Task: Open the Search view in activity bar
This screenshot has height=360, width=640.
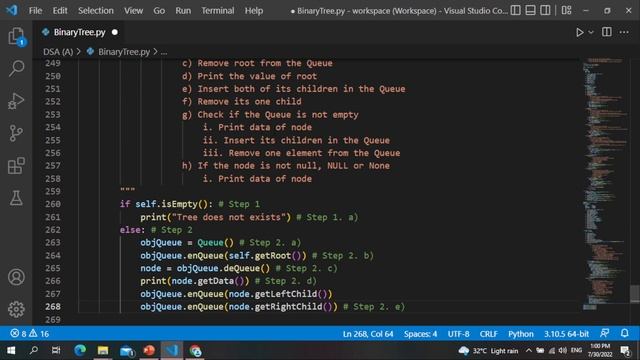Action: [16, 68]
